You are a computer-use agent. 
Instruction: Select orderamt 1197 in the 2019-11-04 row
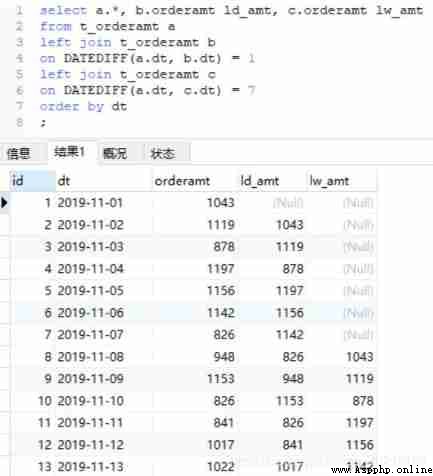[x=221, y=269]
